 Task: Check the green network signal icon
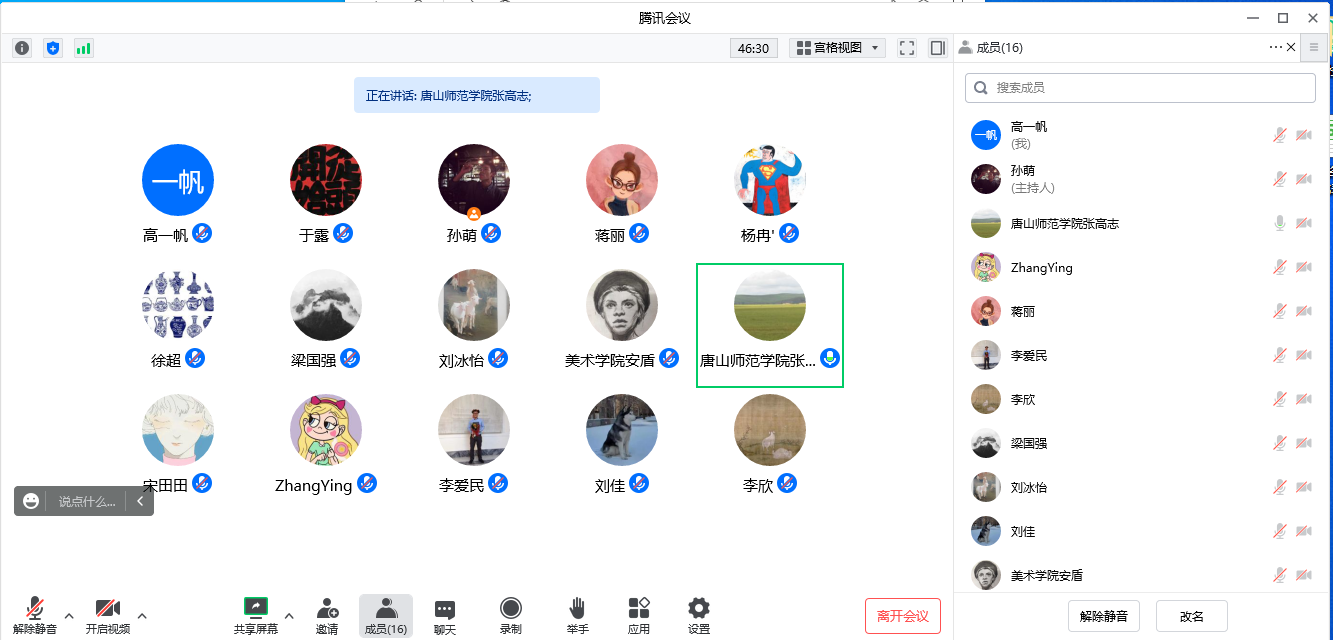tap(84, 48)
